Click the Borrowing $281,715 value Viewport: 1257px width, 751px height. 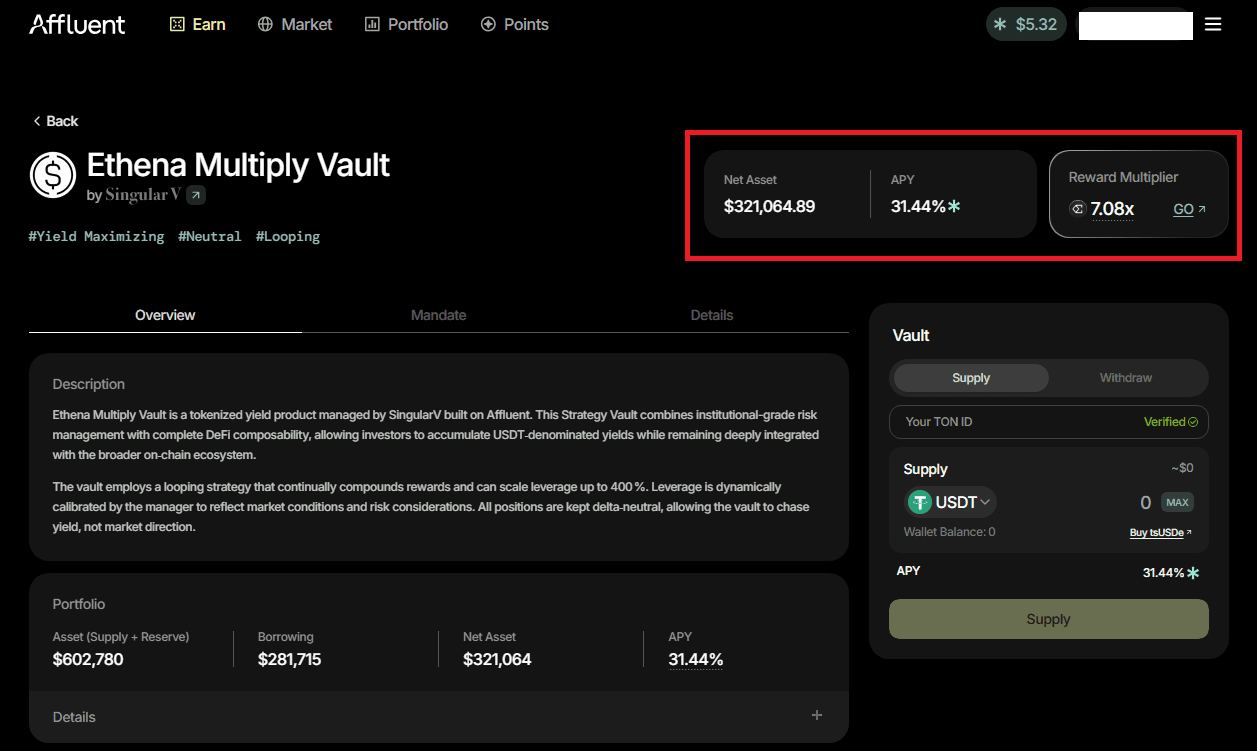pyautogui.click(x=289, y=660)
